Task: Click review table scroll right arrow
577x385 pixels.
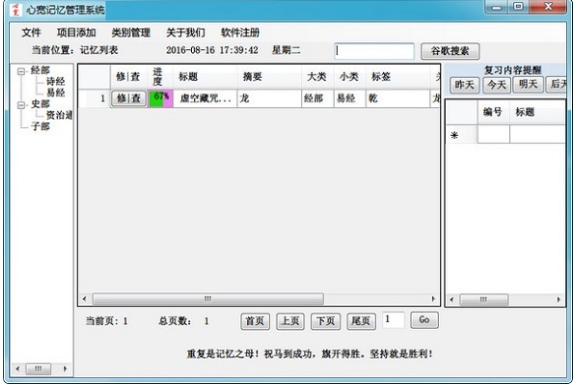Action: coord(559,300)
